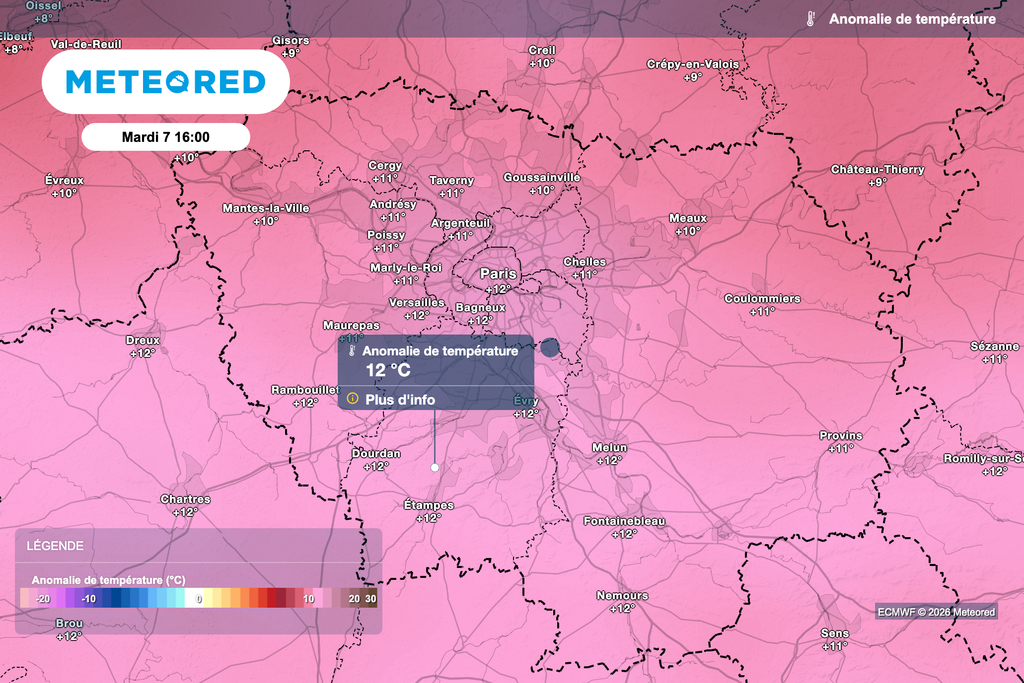Select the Val-de-Reuil label
Viewport: 1024px width, 683px height.
tap(86, 44)
